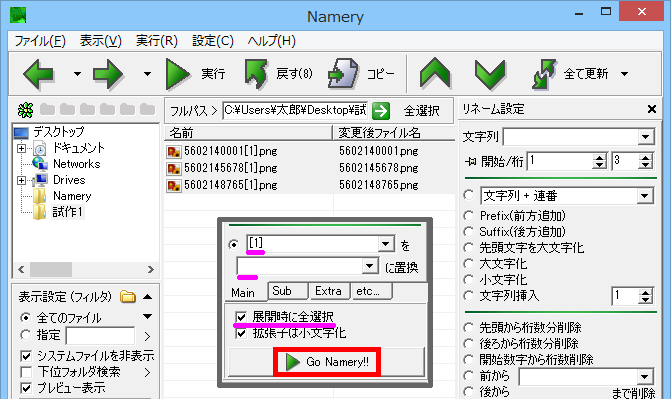Select デスクトップ in the folder tree
671x399 pixels.
click(59, 132)
